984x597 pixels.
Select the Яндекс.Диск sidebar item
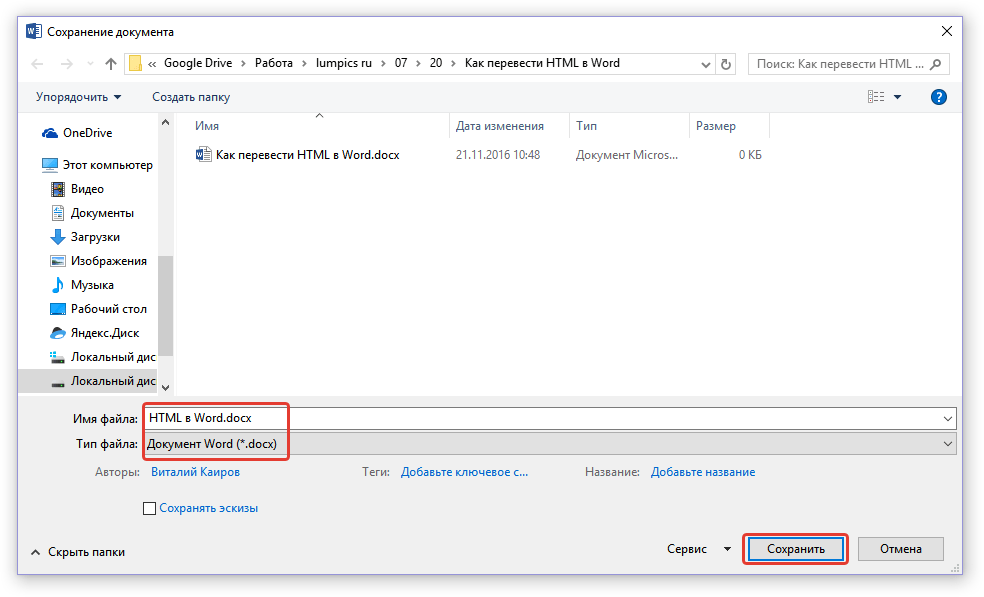pos(104,333)
